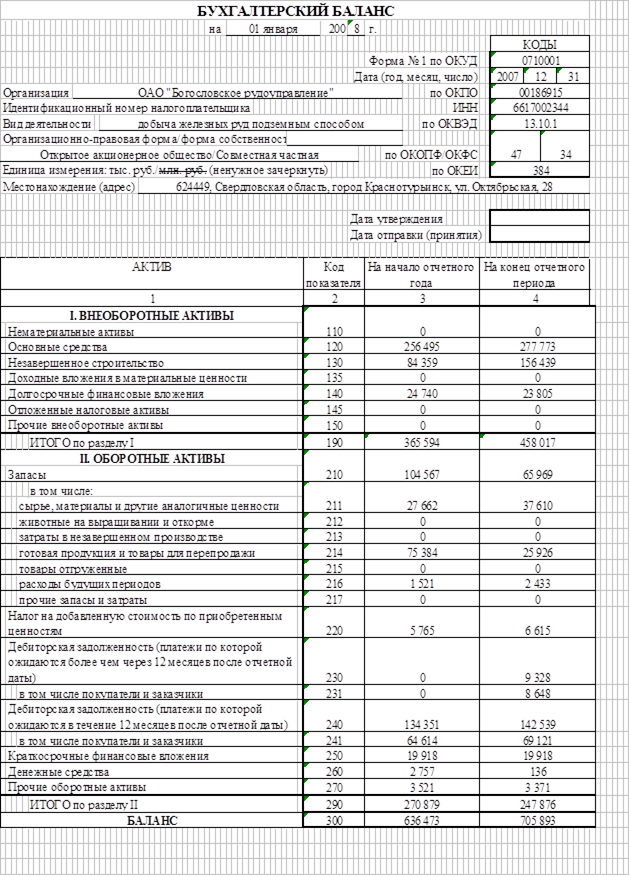630x876 pixels.
Task: Click the value 277 773
Action: coord(537,346)
